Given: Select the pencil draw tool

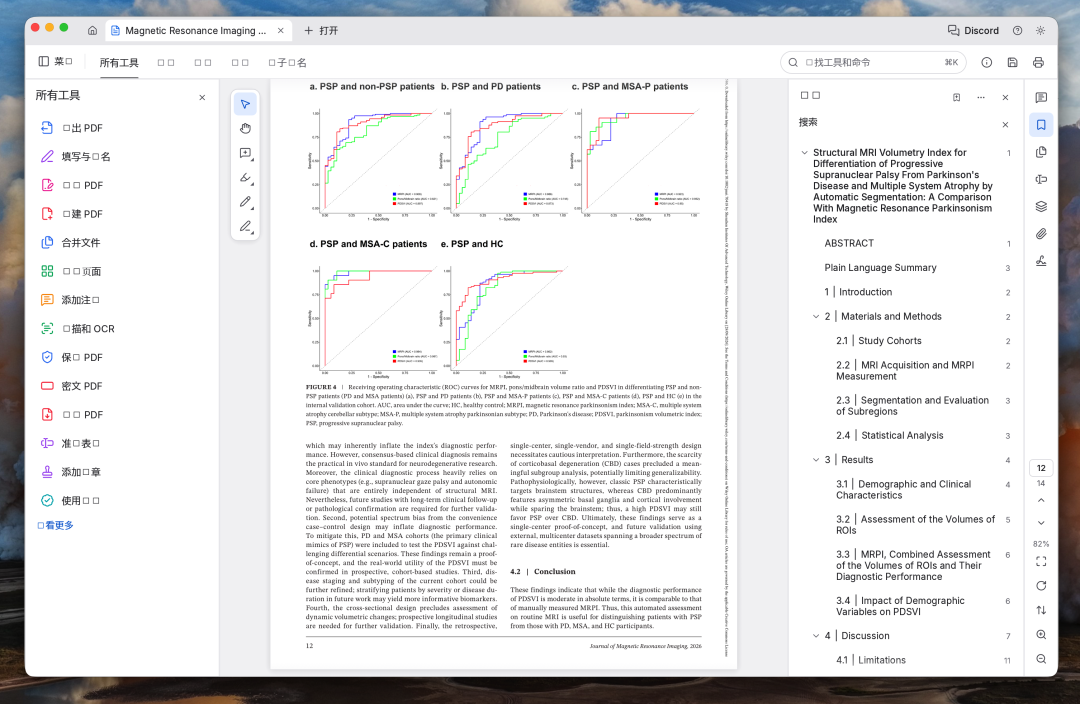Looking at the screenshot, I should 245,203.
